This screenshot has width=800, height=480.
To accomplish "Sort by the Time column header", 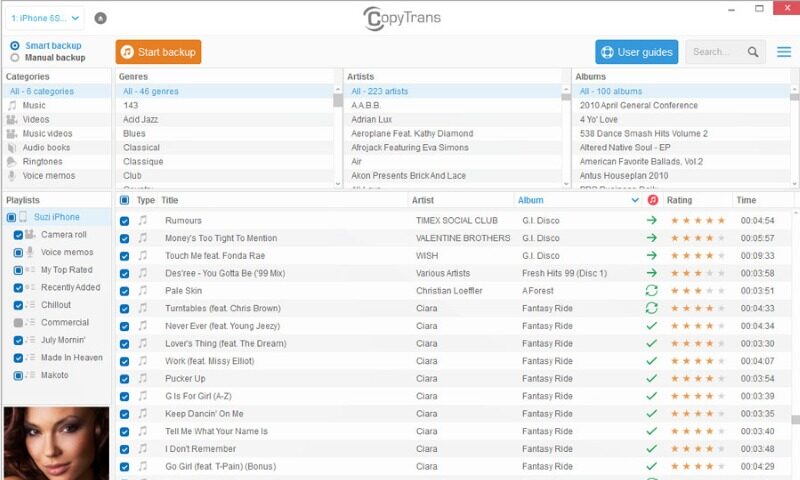I will [x=746, y=200].
